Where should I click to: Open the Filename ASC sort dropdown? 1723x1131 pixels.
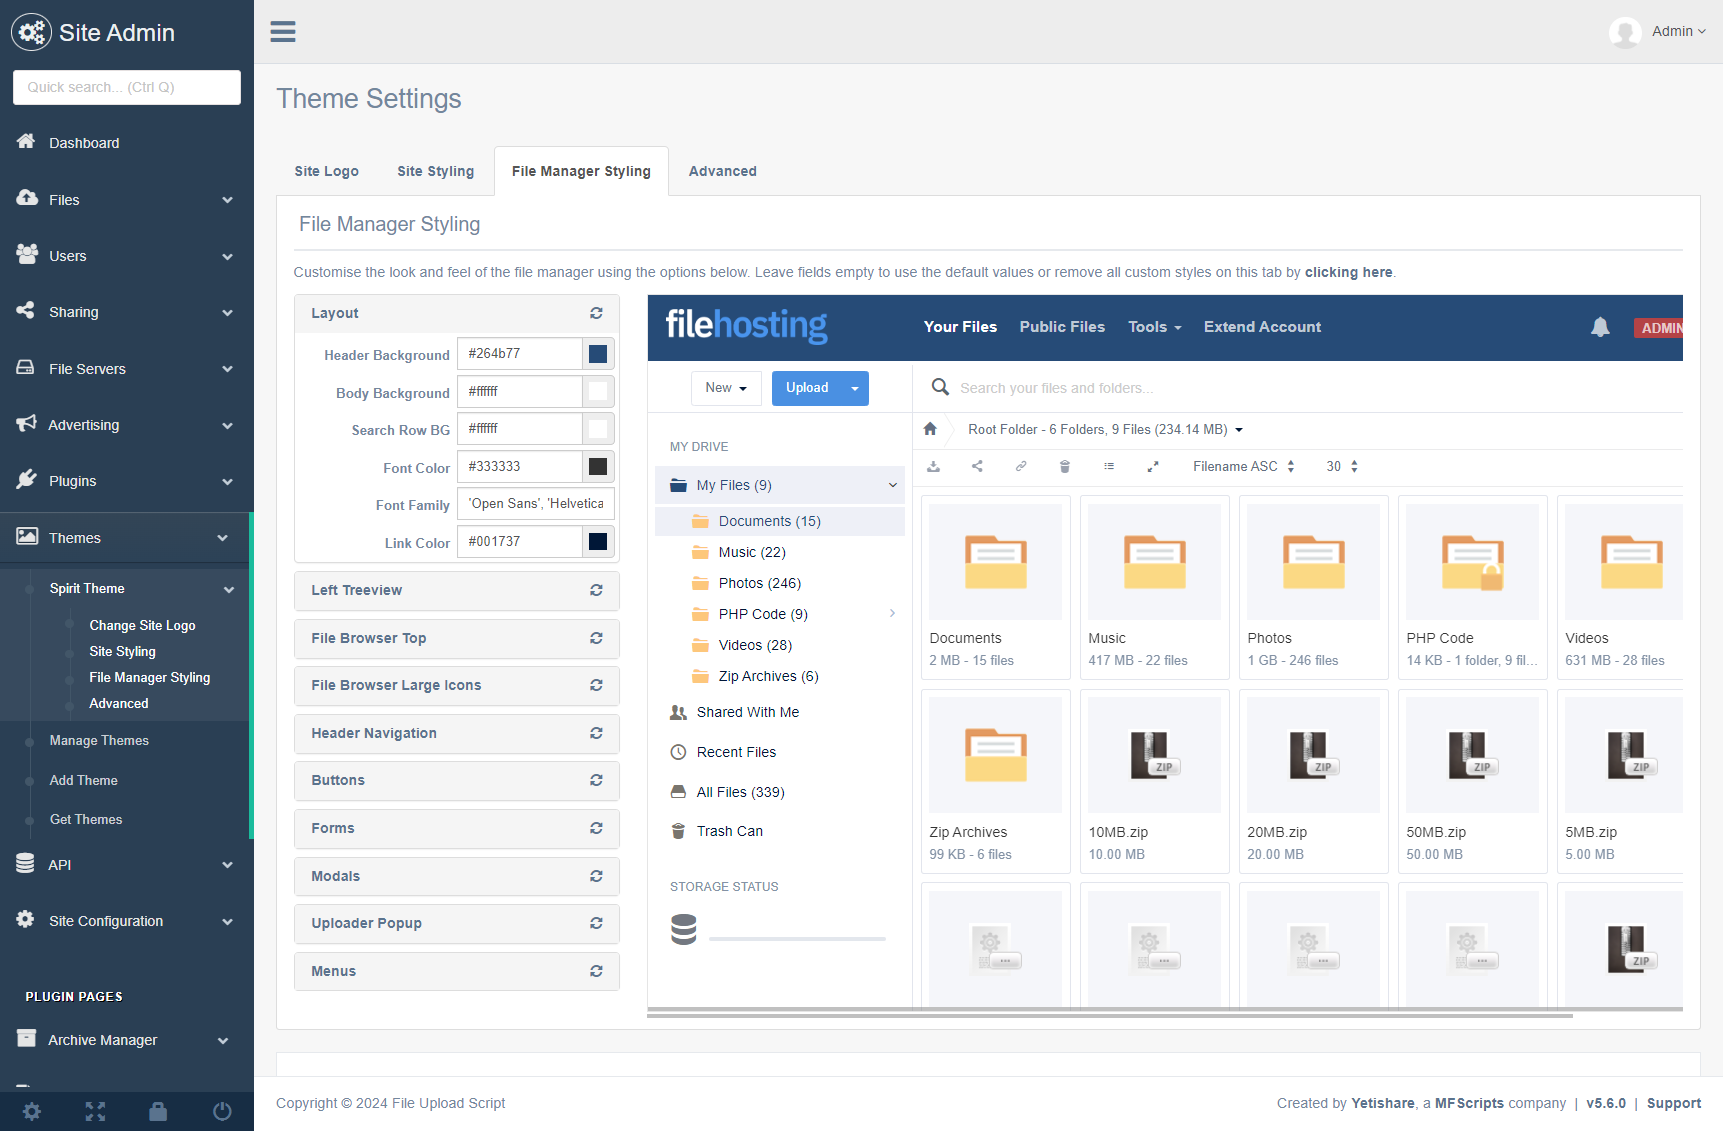[1243, 467]
